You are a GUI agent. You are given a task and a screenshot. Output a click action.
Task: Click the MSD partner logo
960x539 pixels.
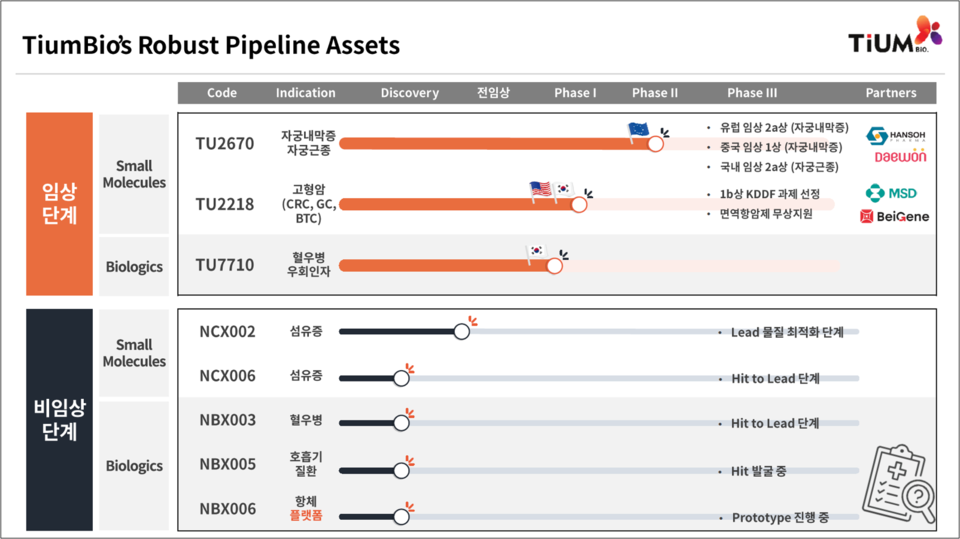click(x=891, y=192)
